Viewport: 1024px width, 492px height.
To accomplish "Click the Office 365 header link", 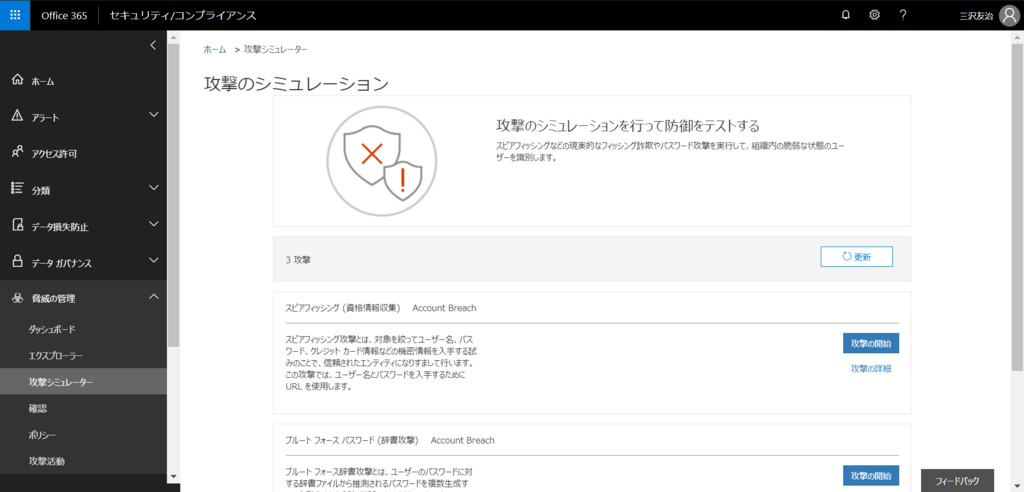I will (x=64, y=16).
